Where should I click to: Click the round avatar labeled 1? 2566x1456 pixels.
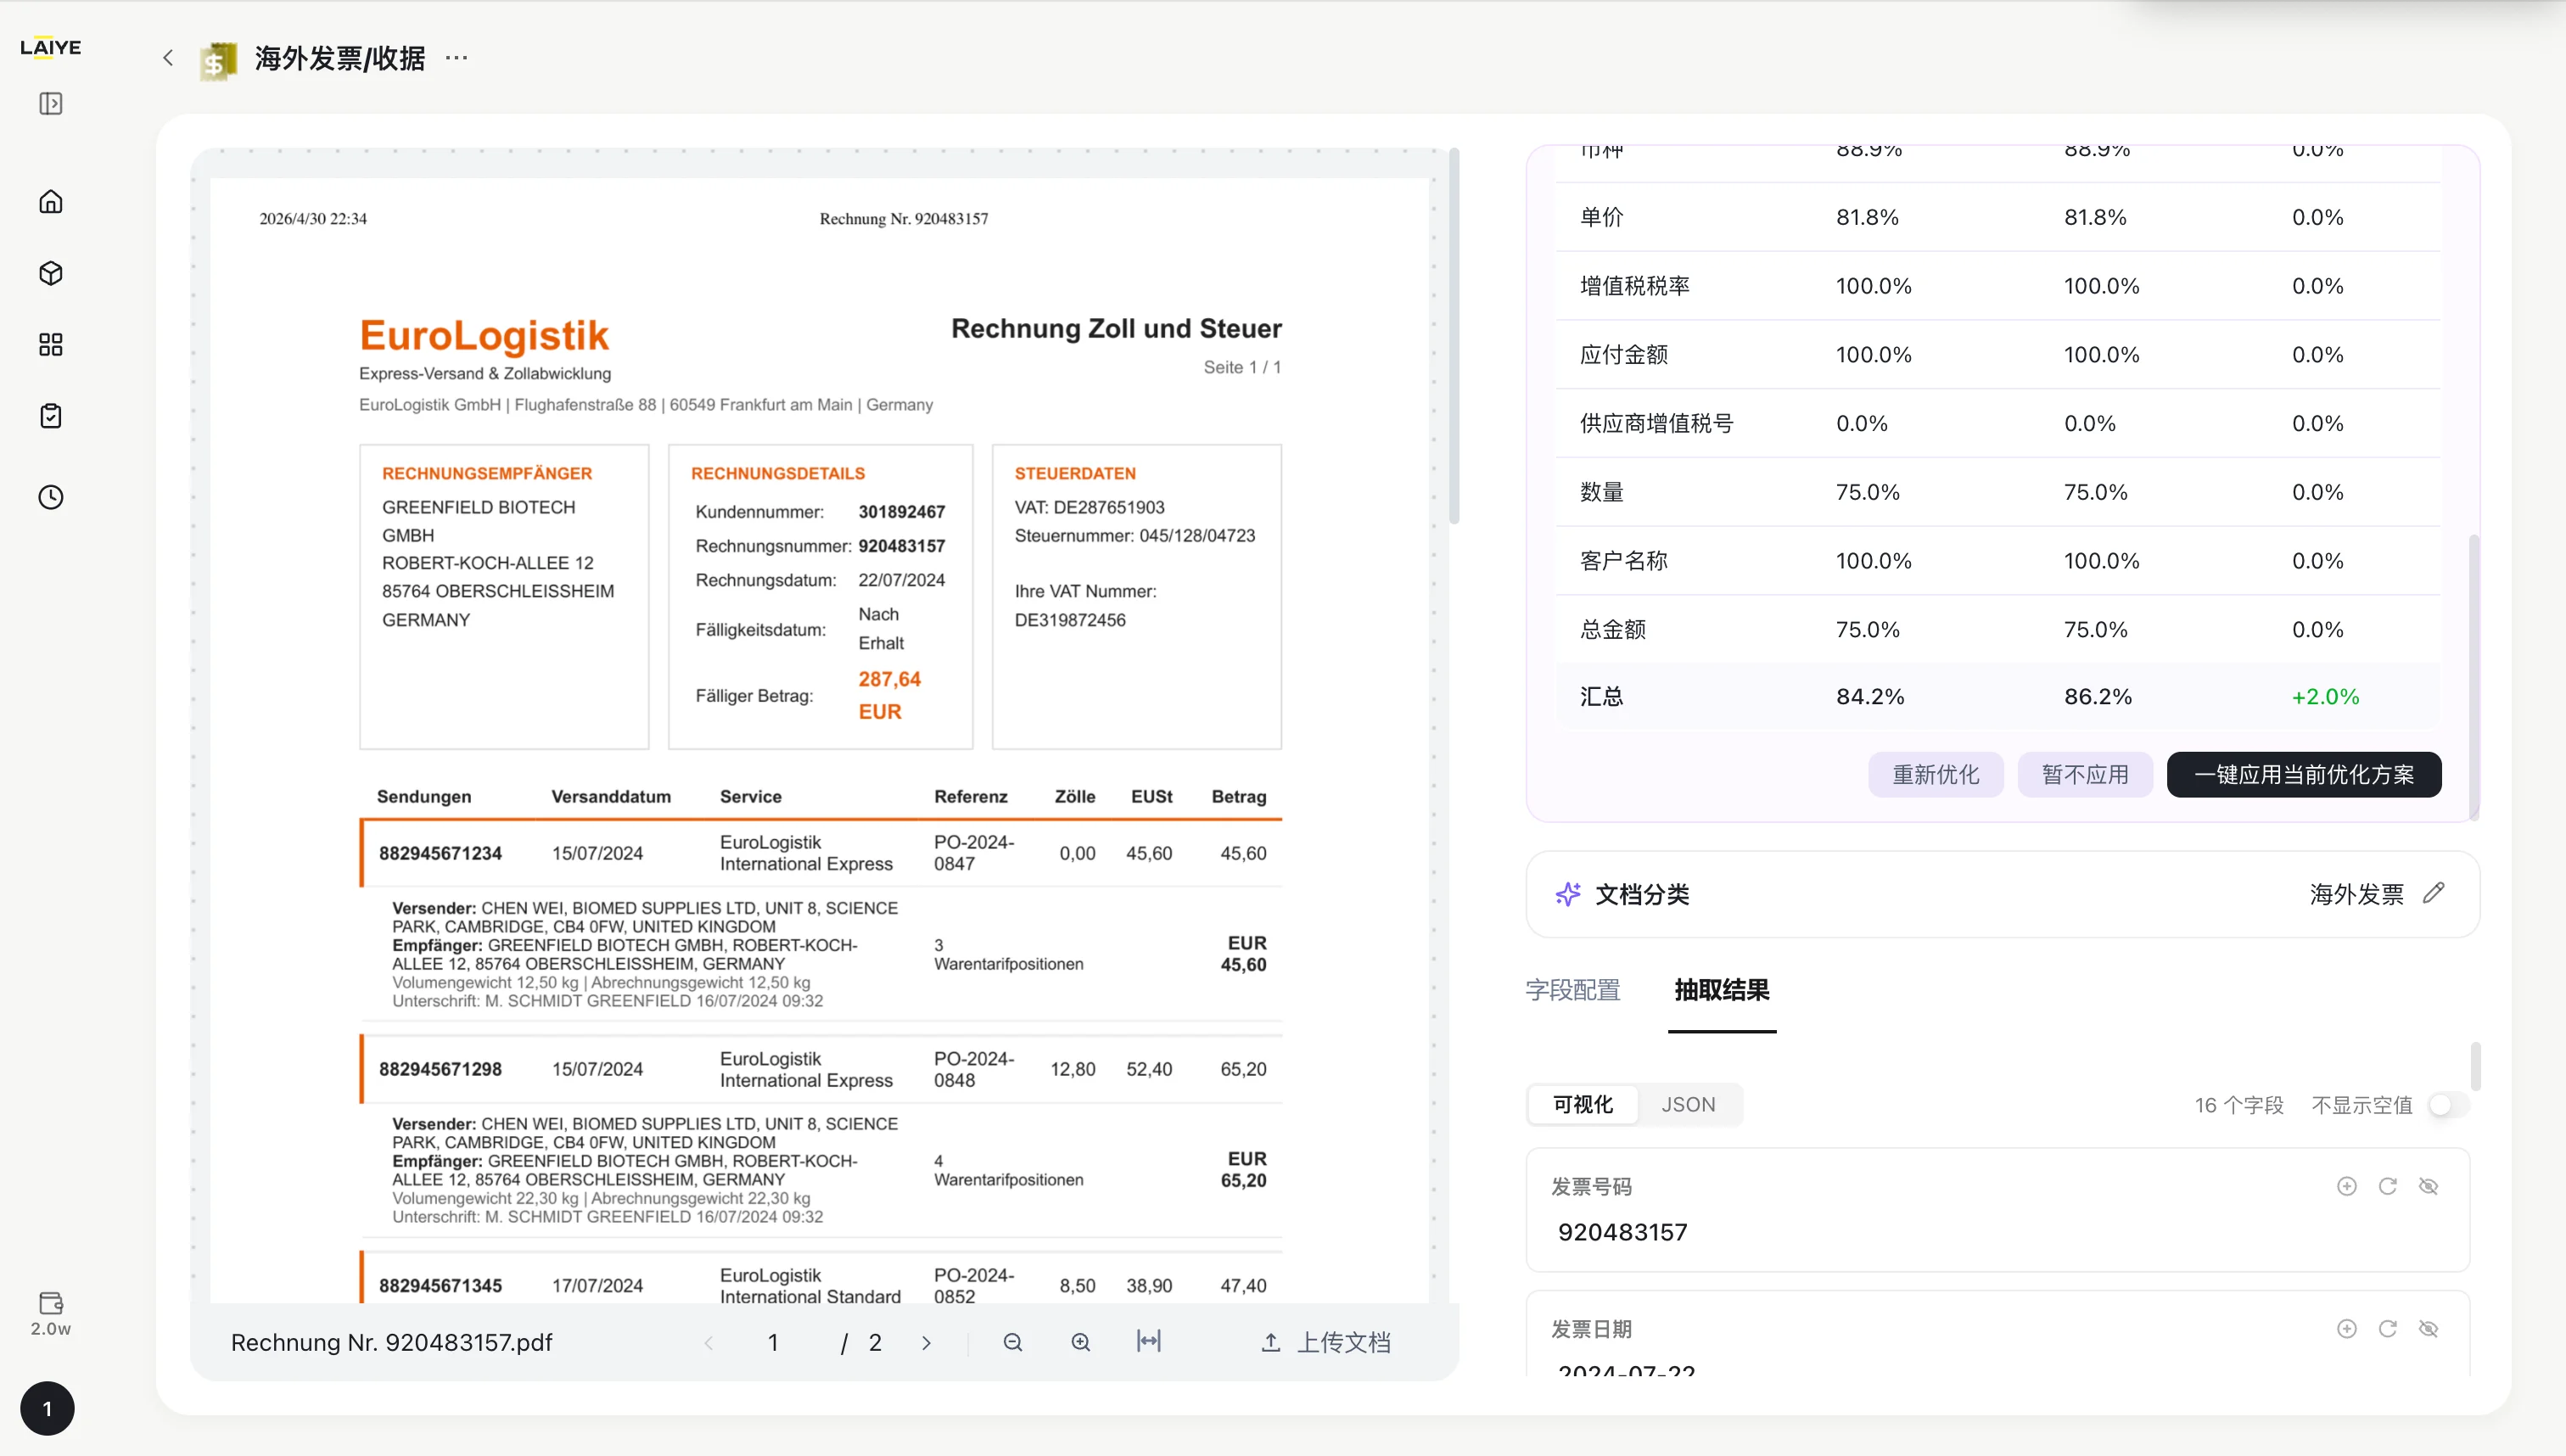[x=47, y=1408]
